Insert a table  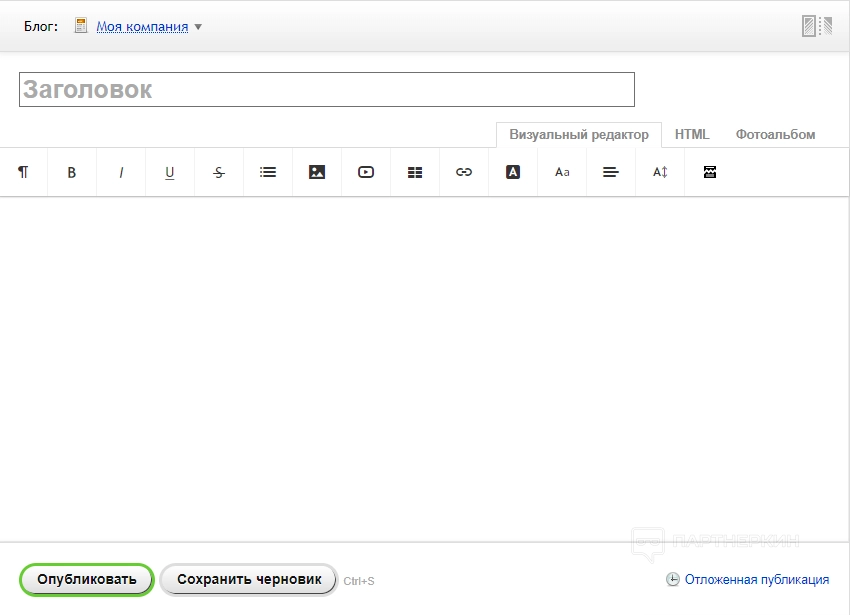[415, 172]
